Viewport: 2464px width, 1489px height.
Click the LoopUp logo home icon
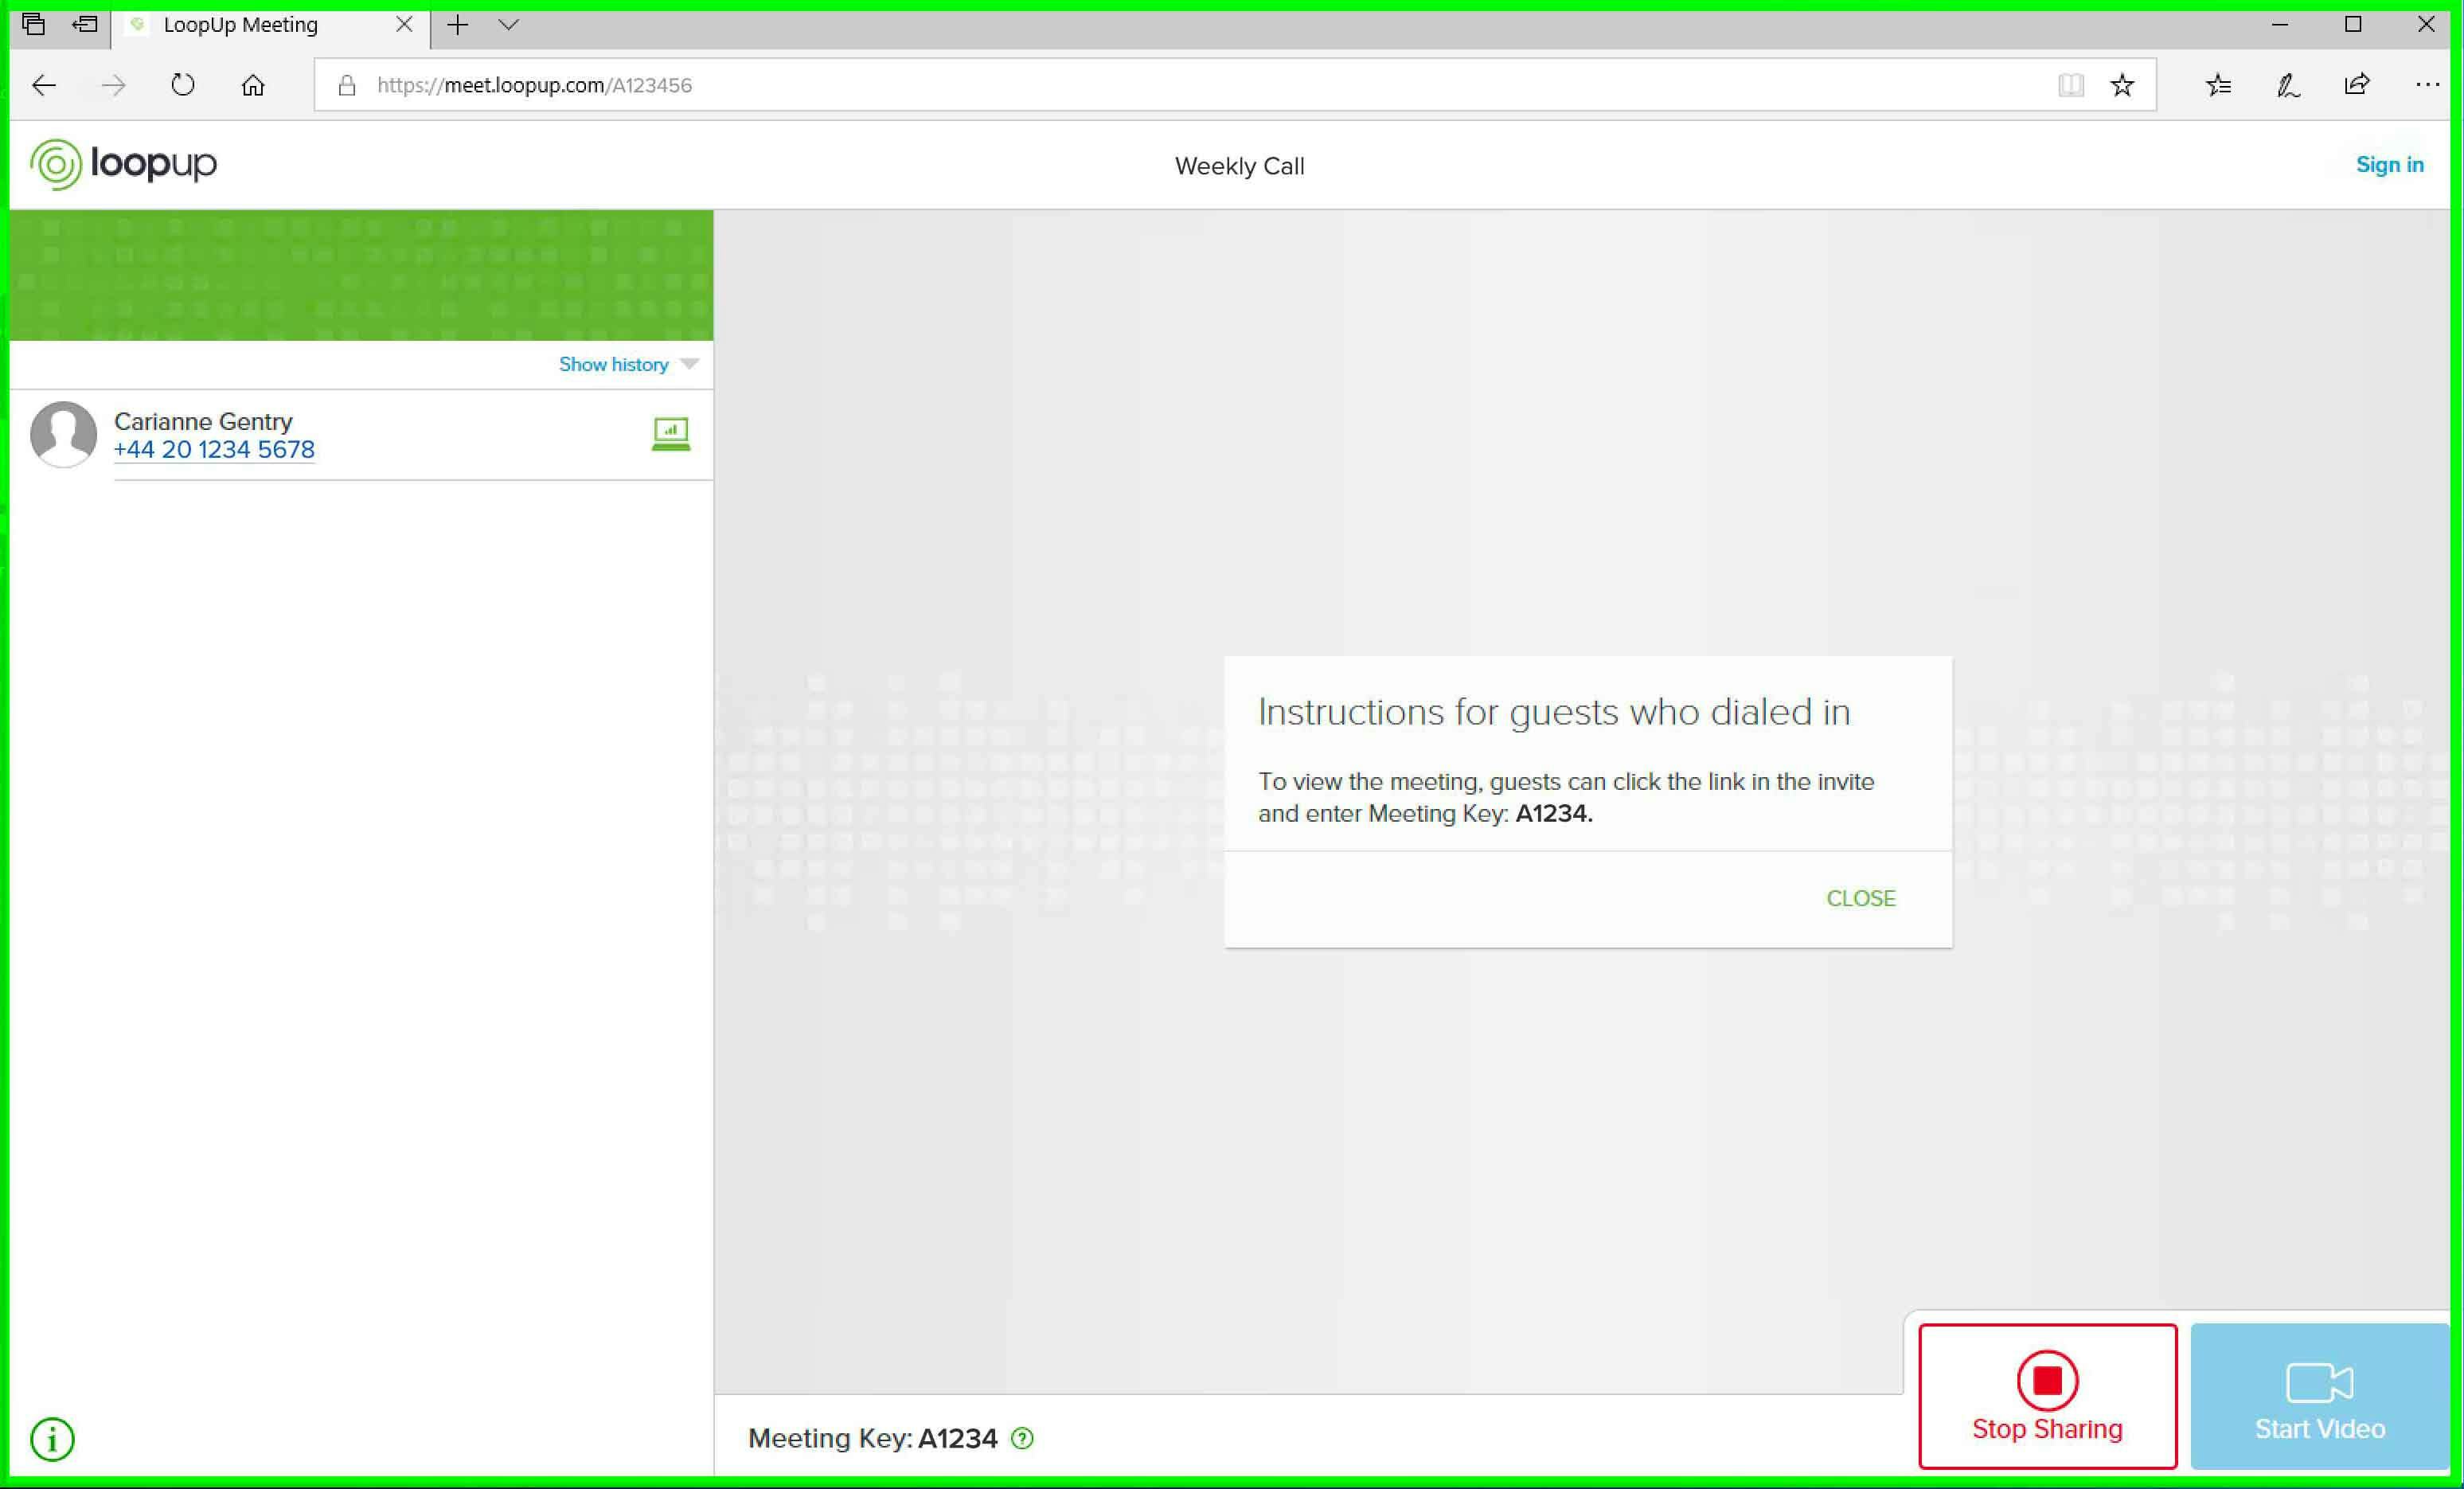[123, 164]
